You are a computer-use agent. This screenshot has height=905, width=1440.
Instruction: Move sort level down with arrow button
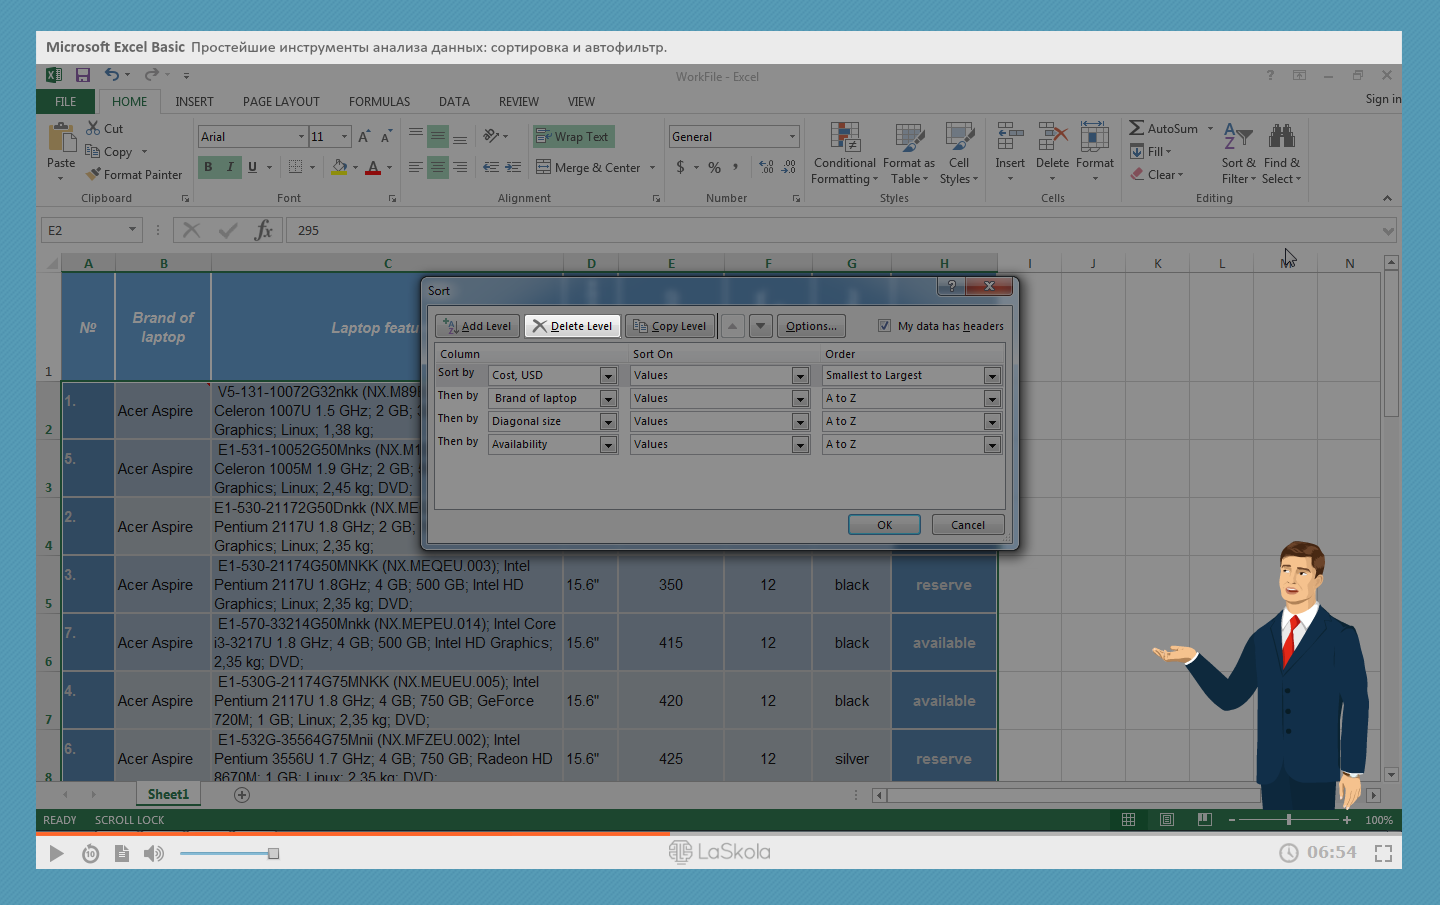click(761, 326)
